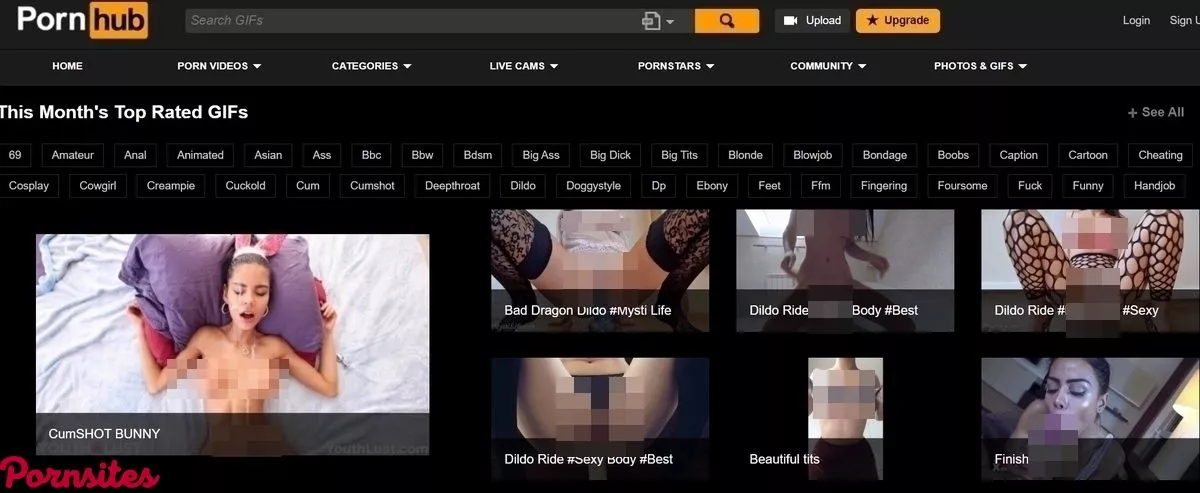1200x493 pixels.
Task: Expand the CATEGORIES dropdown menu
Action: [x=371, y=66]
